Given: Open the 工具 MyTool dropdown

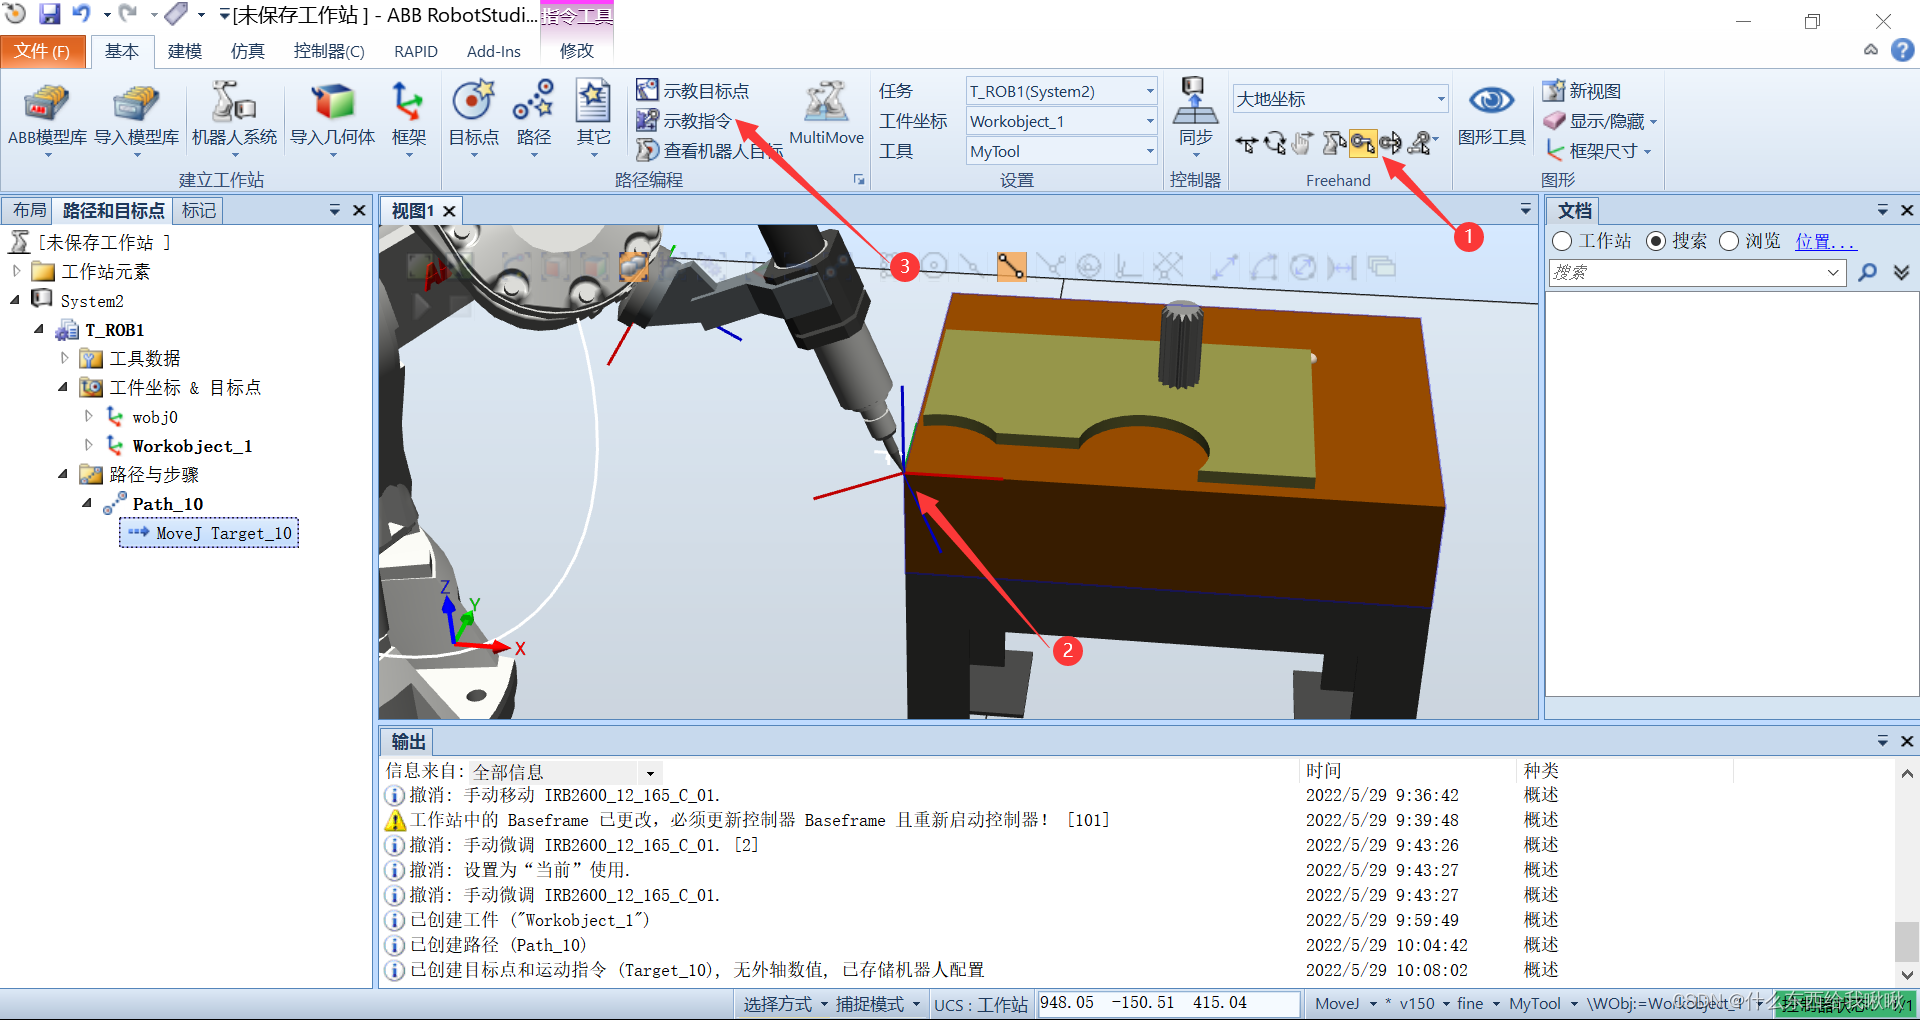Looking at the screenshot, I should pyautogui.click(x=1061, y=151).
